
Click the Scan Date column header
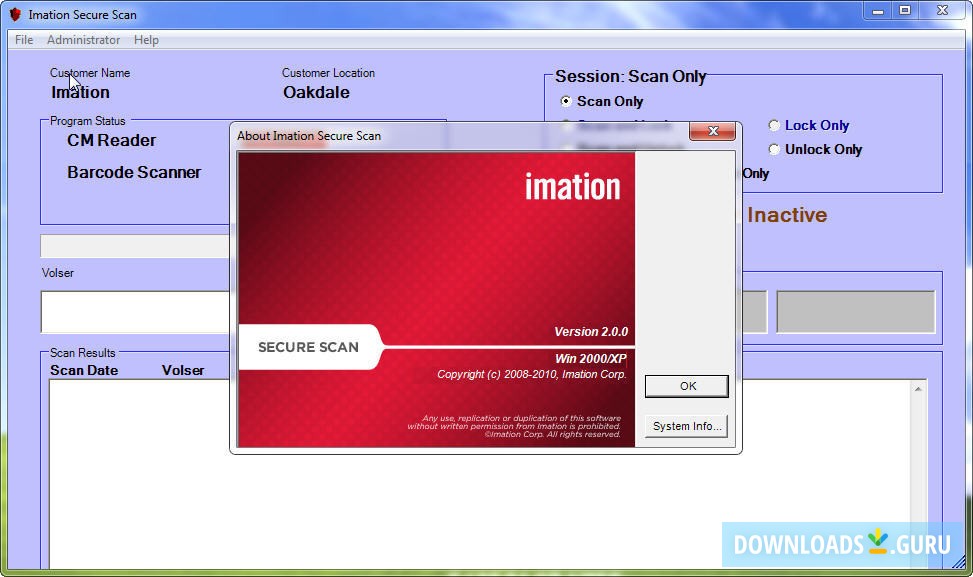pos(84,370)
